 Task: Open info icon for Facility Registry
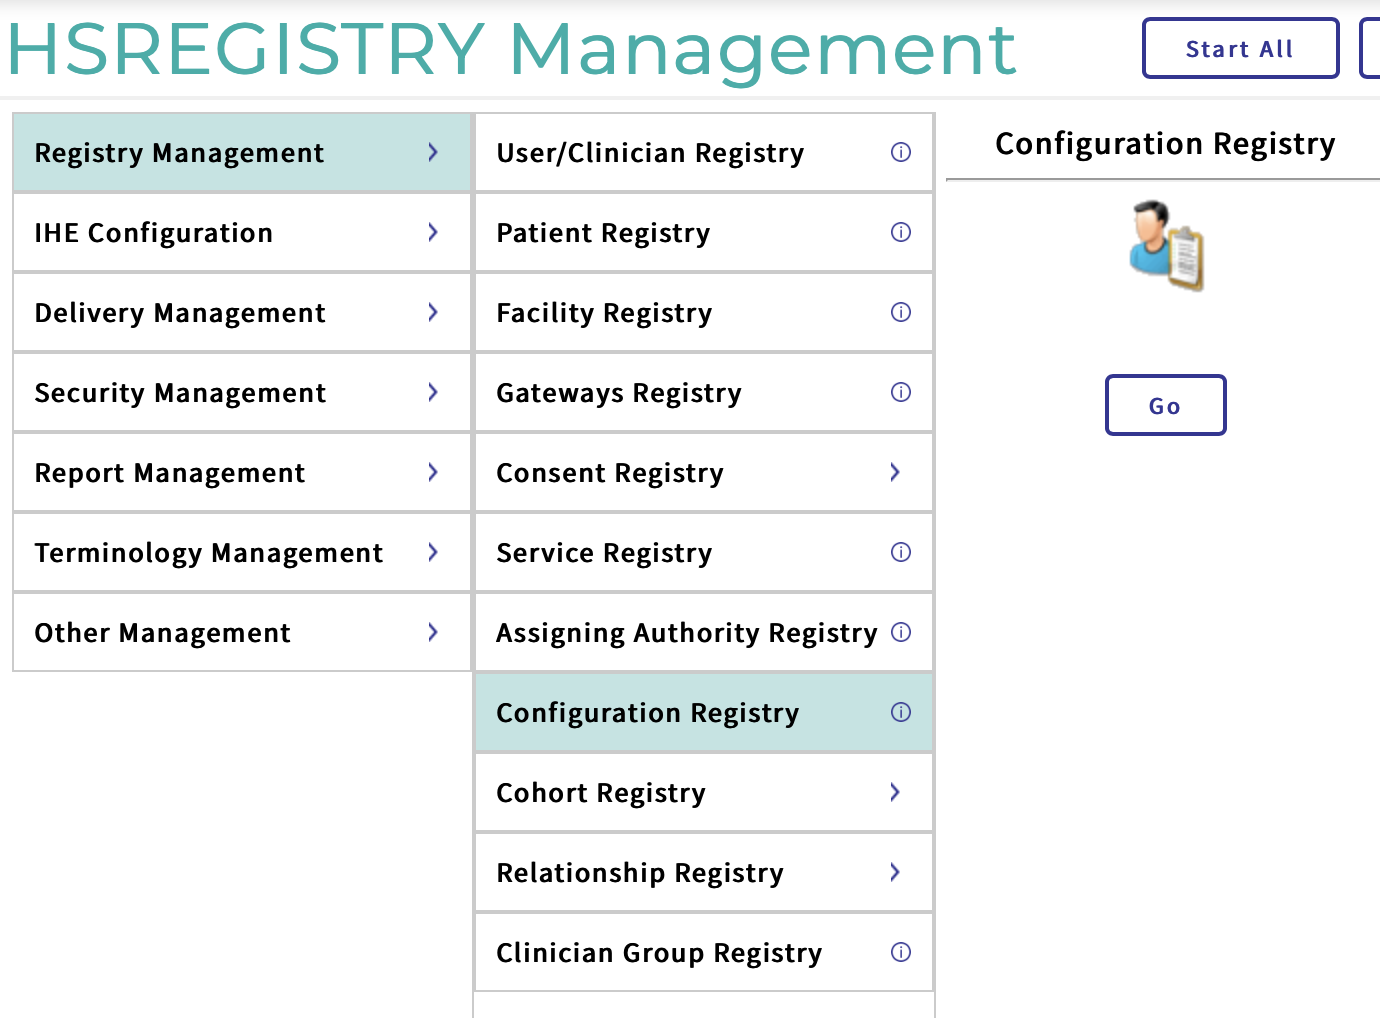pyautogui.click(x=901, y=312)
